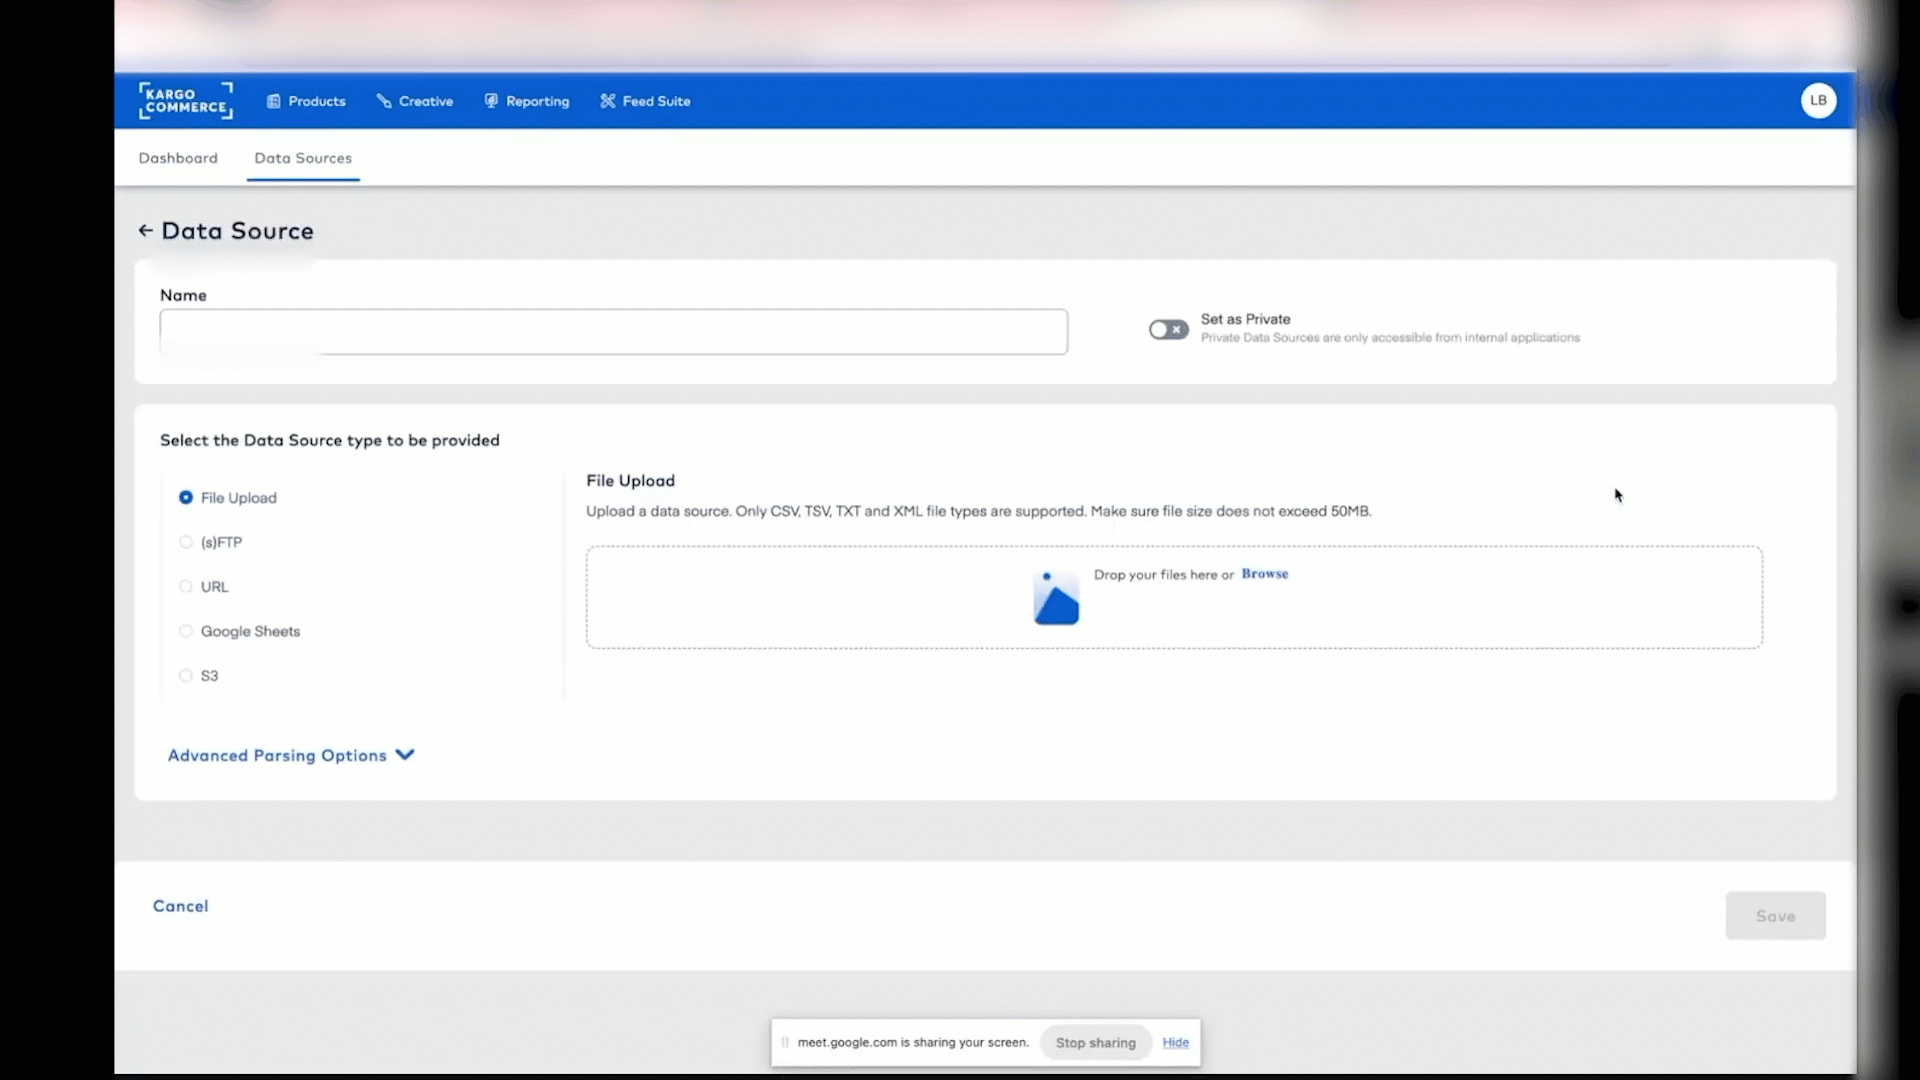Click the image icon in the file drop zone
The height and width of the screenshot is (1080, 1920).
coord(1056,597)
